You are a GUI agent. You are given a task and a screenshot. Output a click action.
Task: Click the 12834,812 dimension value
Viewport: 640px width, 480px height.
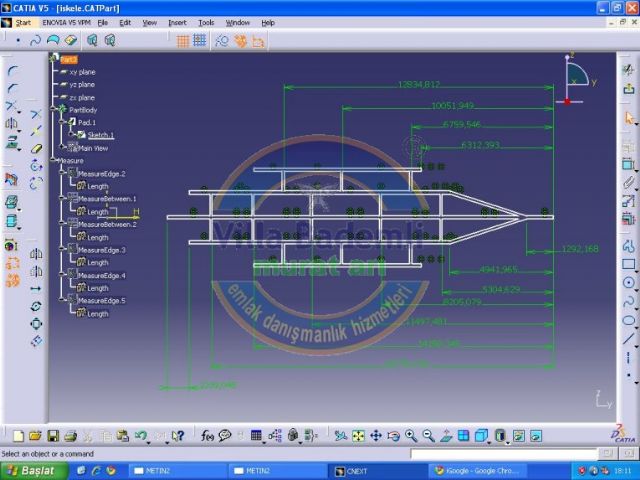click(x=418, y=84)
